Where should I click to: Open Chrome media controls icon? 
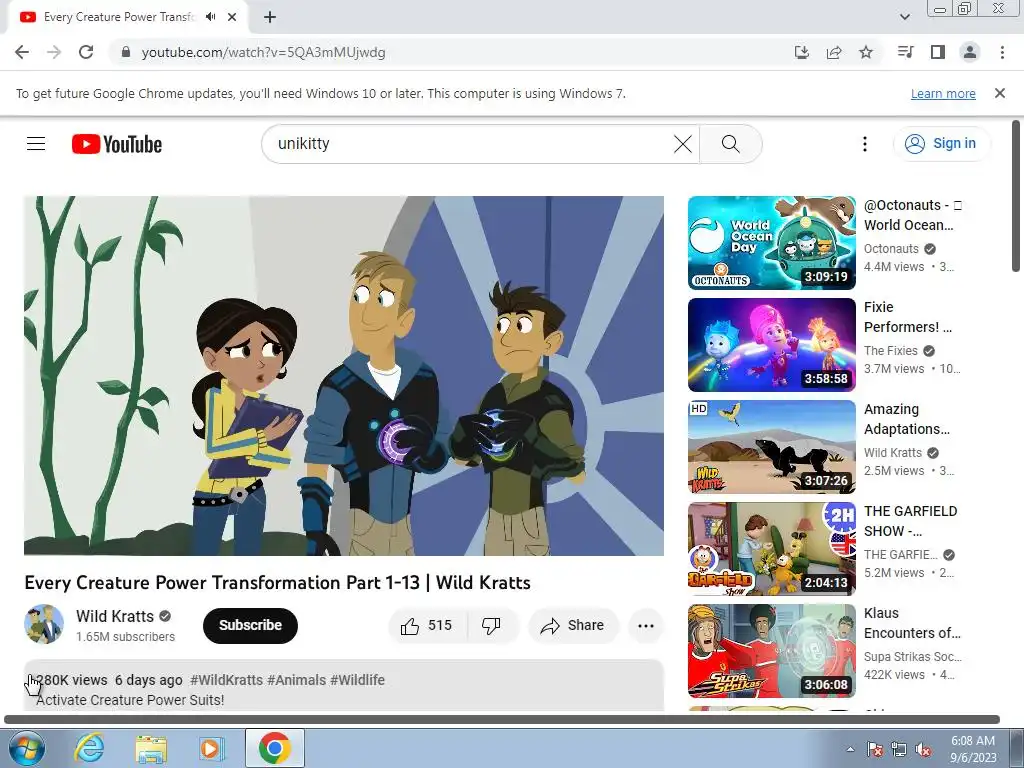(905, 52)
